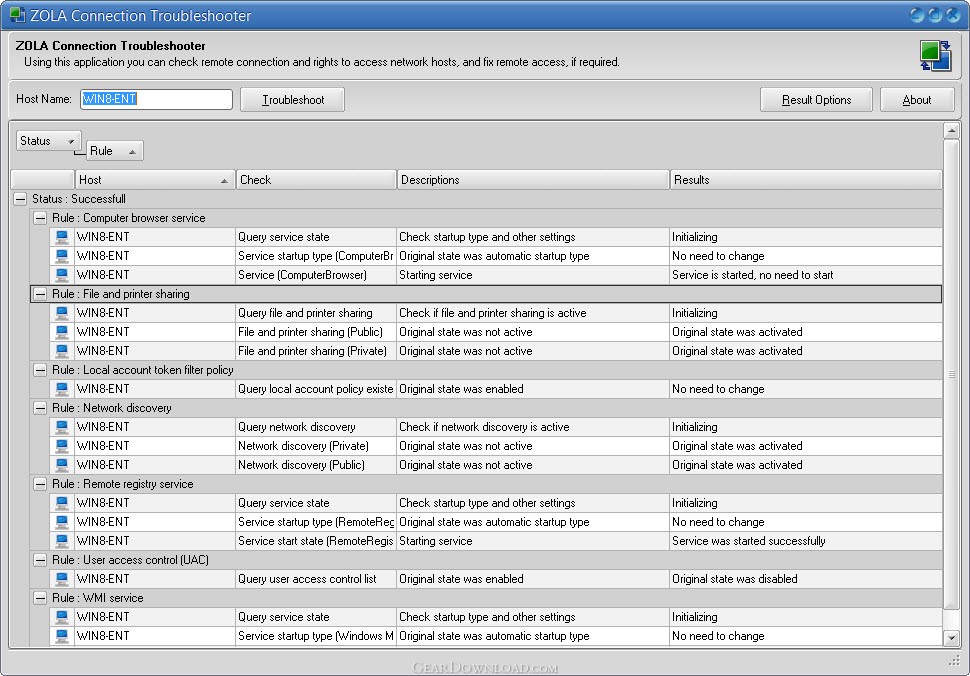Click the vertical scrollbar thumb

[951, 374]
